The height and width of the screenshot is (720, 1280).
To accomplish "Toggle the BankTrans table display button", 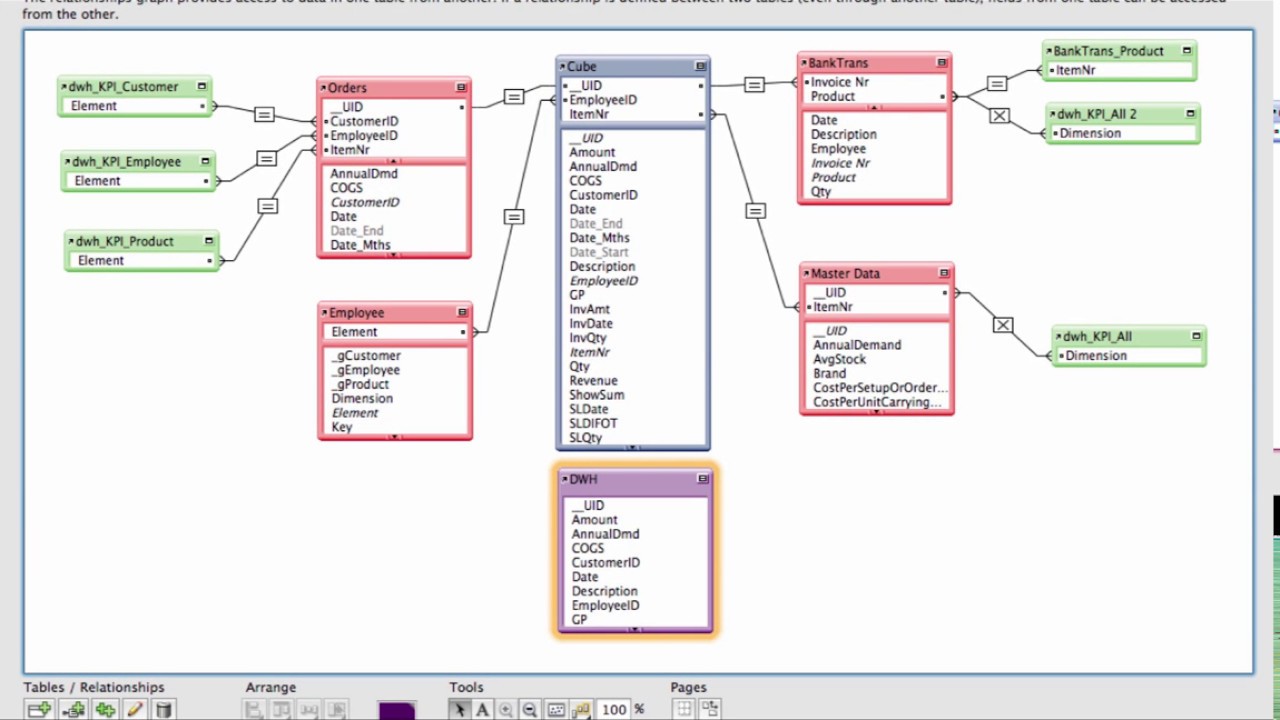I will coord(941,63).
